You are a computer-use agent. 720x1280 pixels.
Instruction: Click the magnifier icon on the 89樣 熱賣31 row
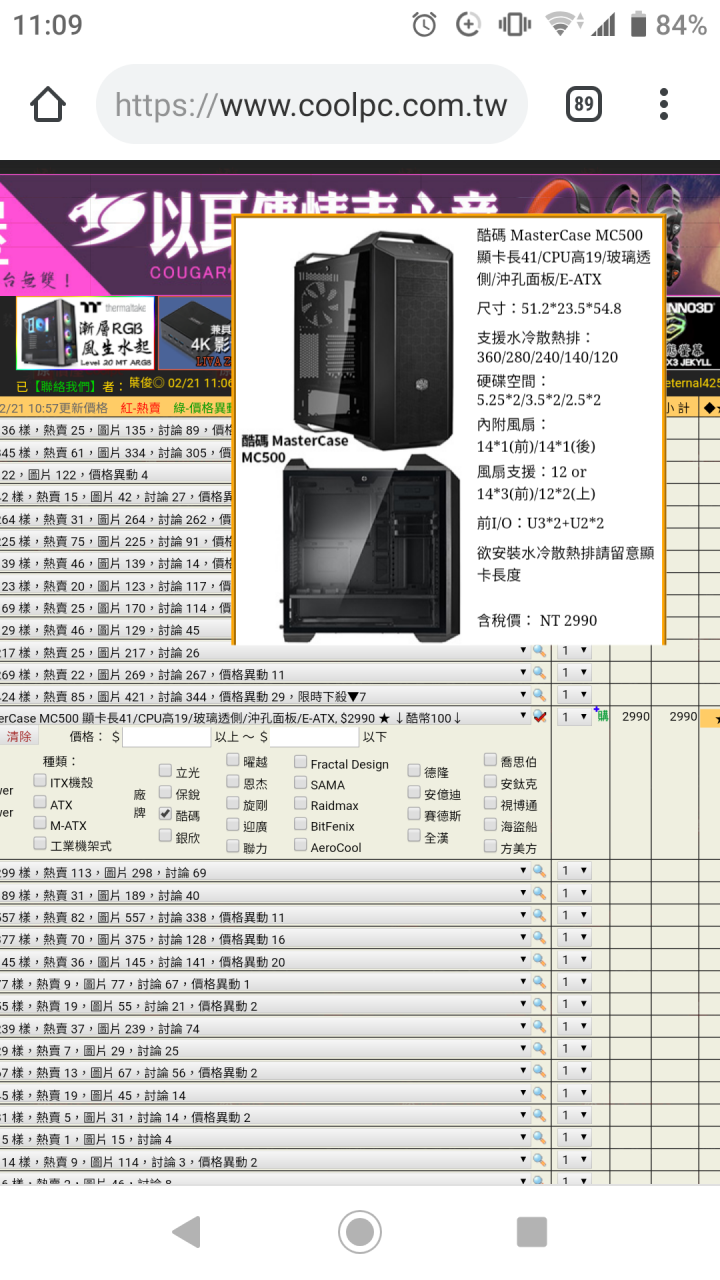539,894
